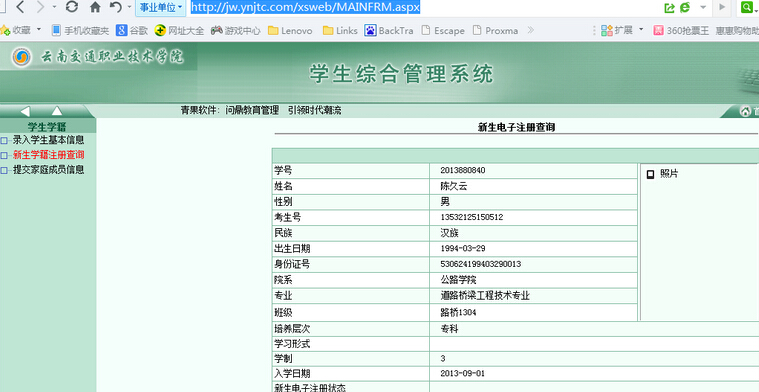Go to the browser home page icon
Viewport: 759px width, 392px height.
click(96, 7)
